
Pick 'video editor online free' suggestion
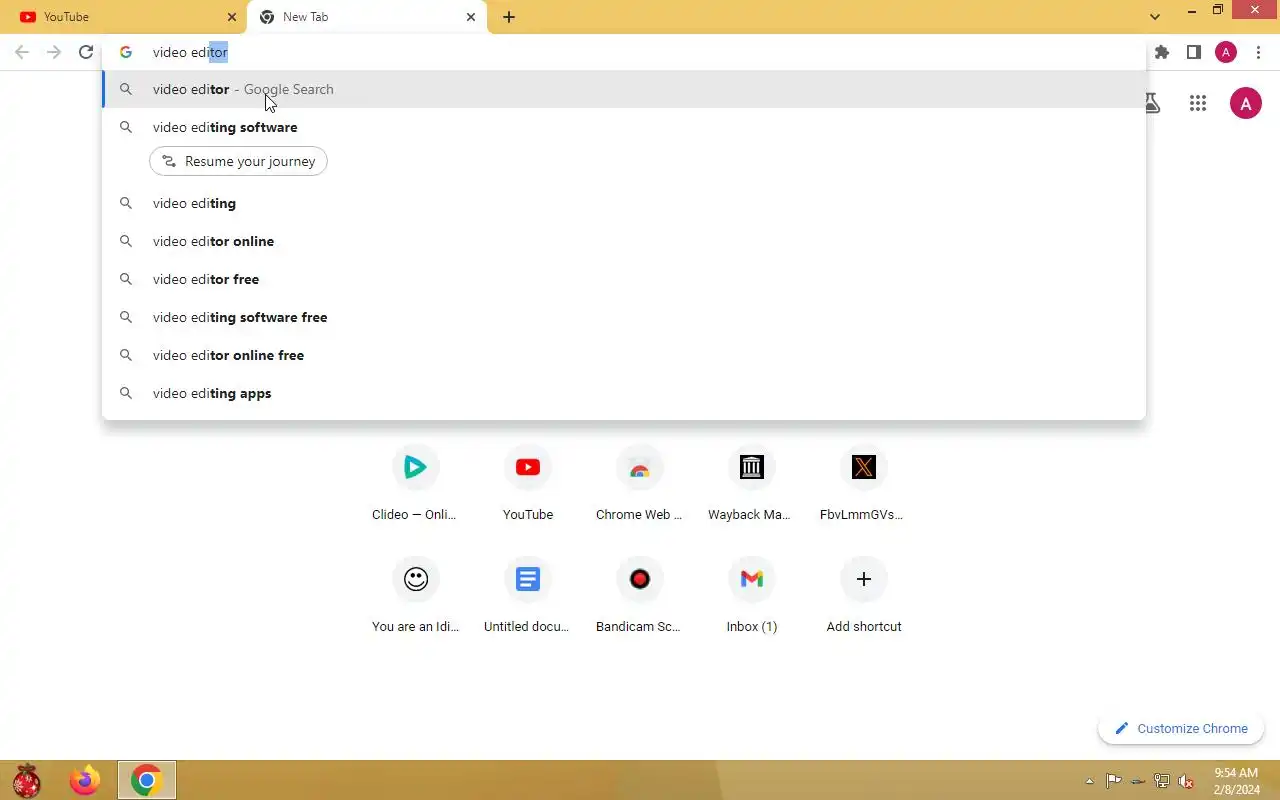pyautogui.click(x=624, y=355)
